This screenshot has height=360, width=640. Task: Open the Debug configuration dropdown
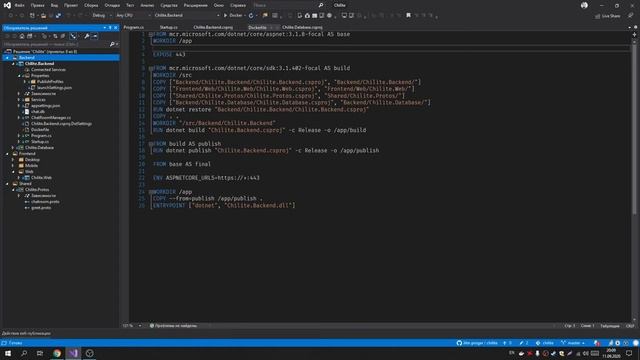pyautogui.click(x=102, y=16)
